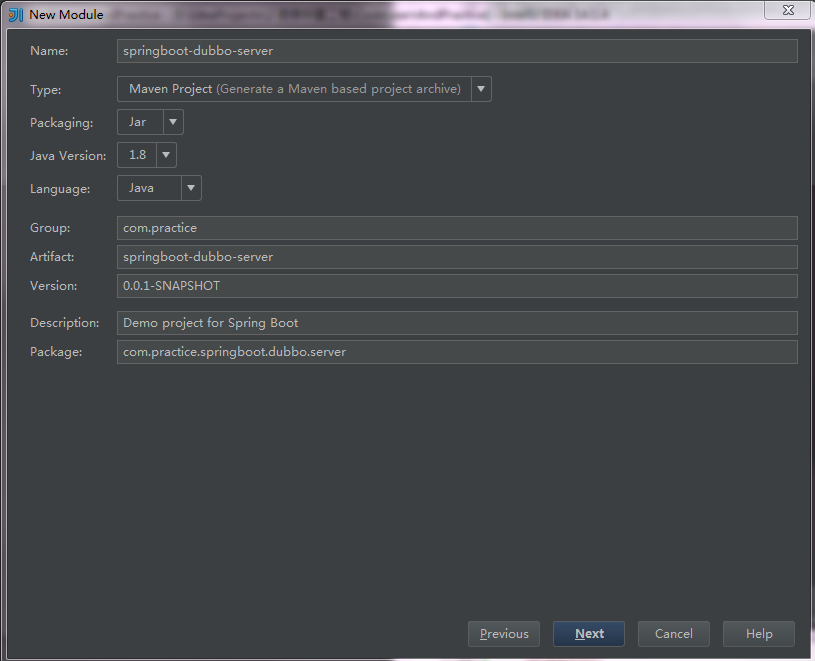Click the Group: label
The width and height of the screenshot is (815, 661).
click(x=50, y=228)
